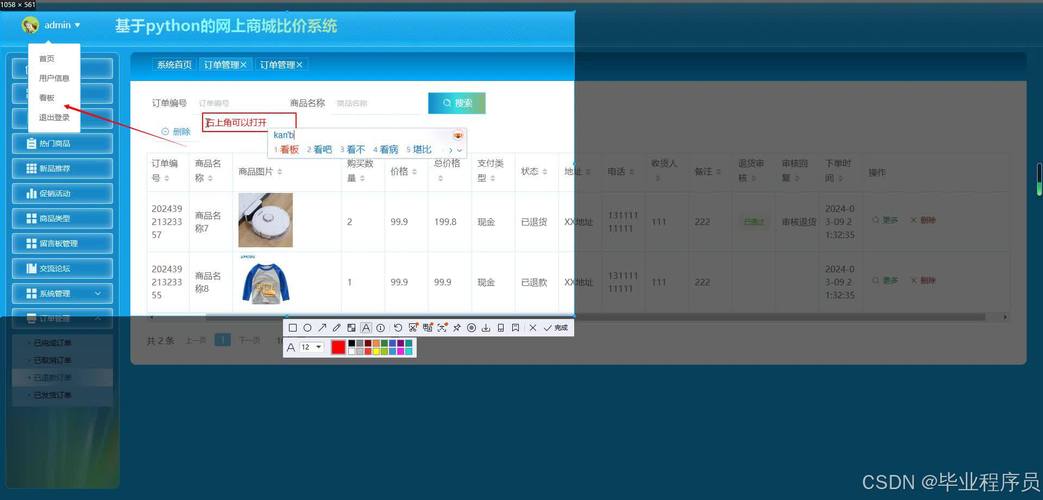Choose 看吧 candidate in the IME popup
The width and height of the screenshot is (1043, 500).
tap(320, 149)
